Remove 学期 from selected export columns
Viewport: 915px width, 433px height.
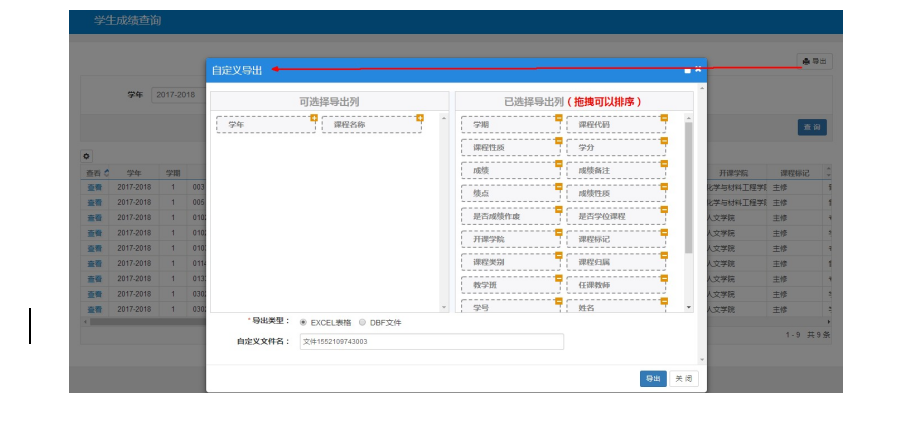[x=558, y=118]
